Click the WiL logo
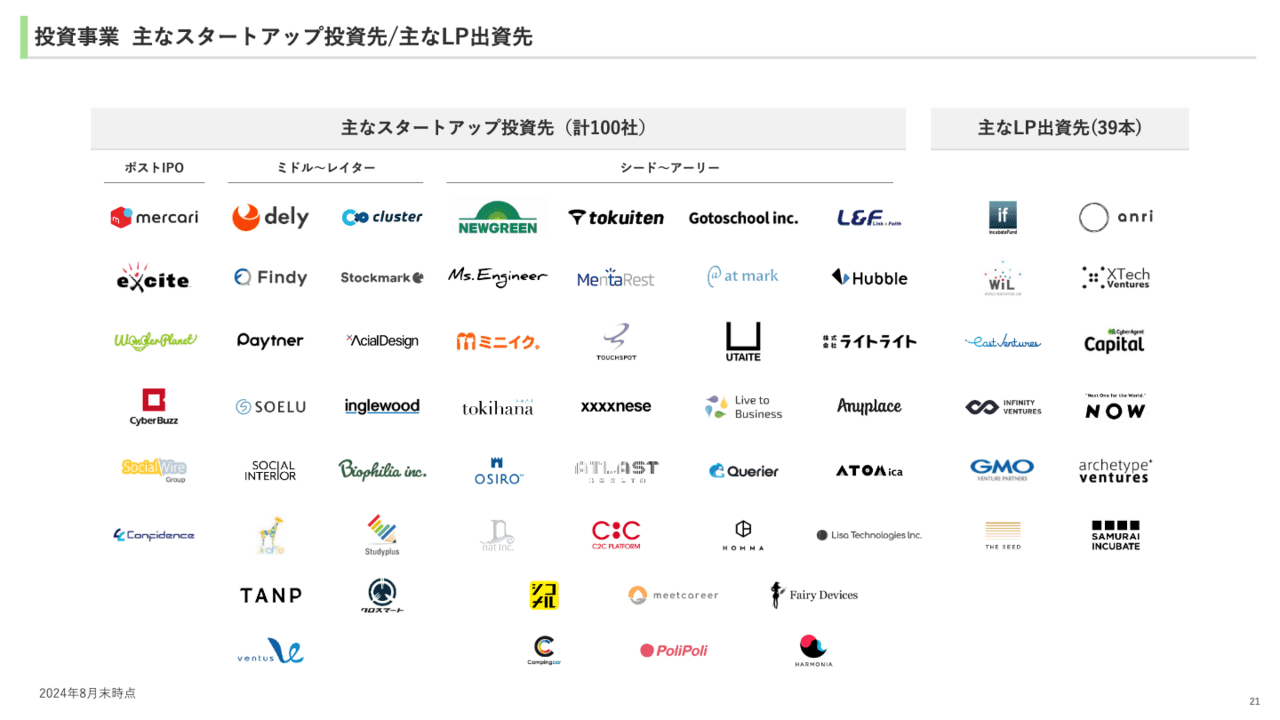 click(1003, 279)
